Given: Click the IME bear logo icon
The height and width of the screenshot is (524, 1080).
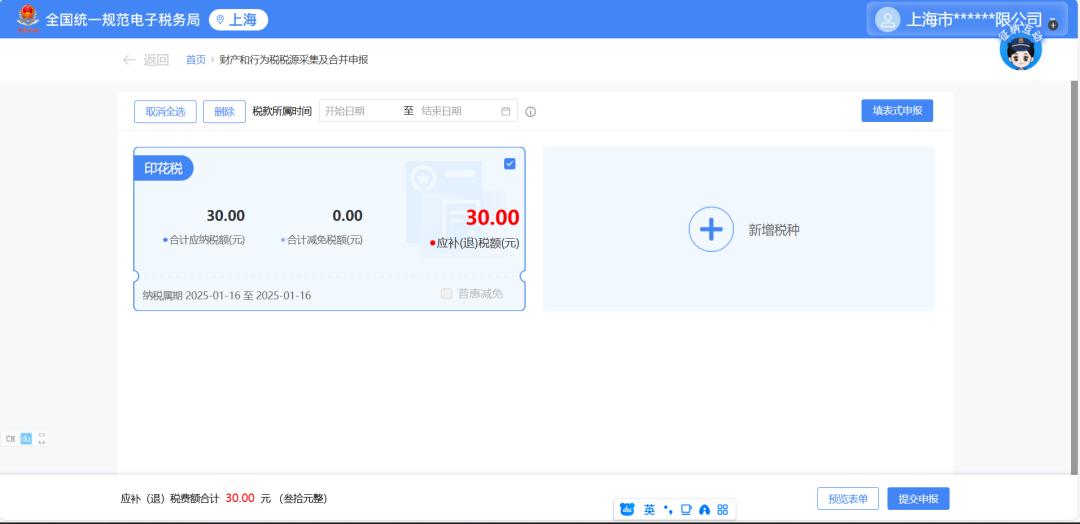Looking at the screenshot, I should coord(627,509).
